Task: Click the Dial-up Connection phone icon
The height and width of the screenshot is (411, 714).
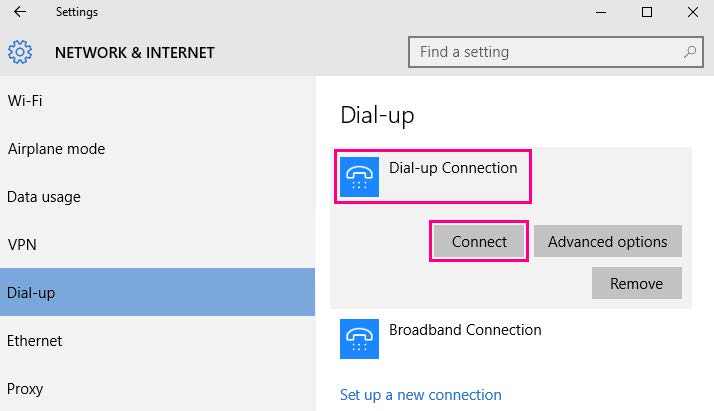Action: tap(359, 177)
